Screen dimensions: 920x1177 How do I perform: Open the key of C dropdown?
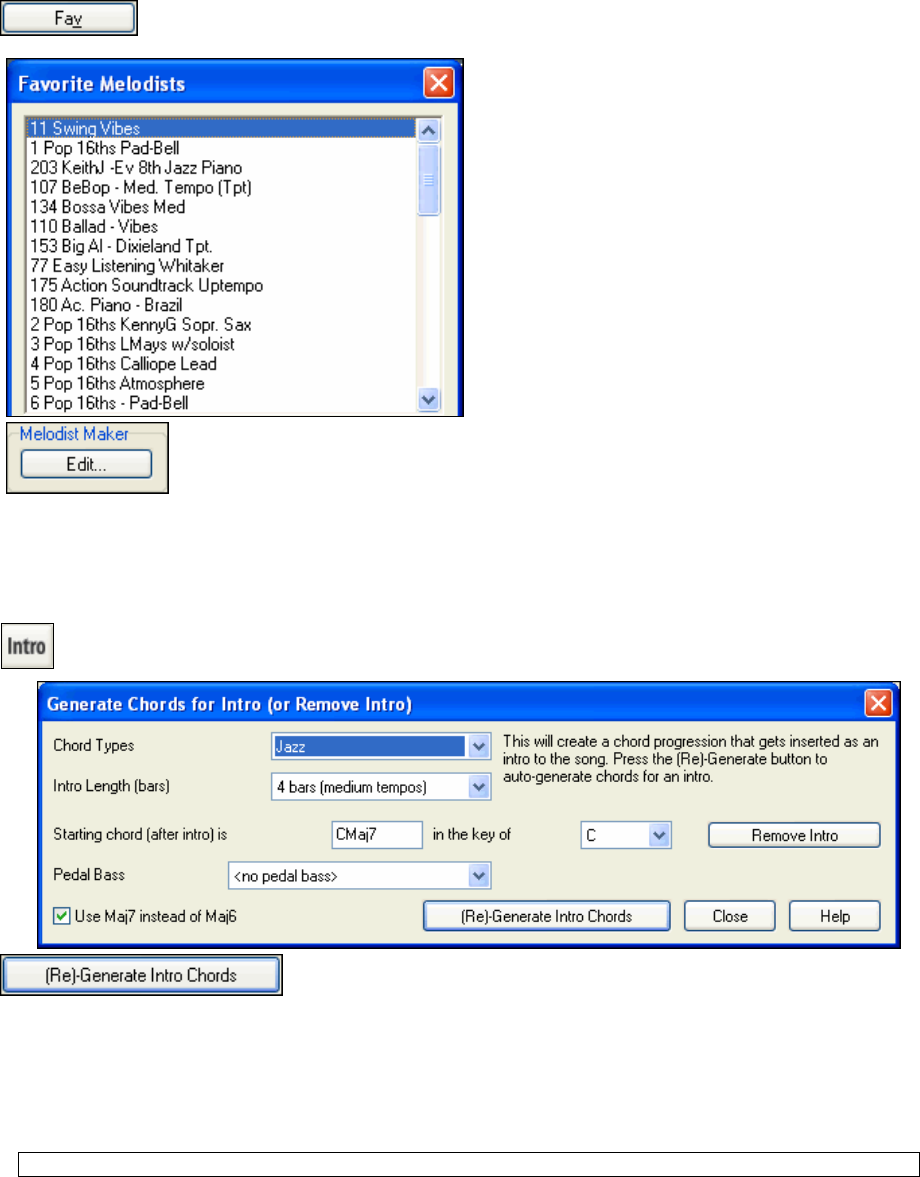click(659, 835)
